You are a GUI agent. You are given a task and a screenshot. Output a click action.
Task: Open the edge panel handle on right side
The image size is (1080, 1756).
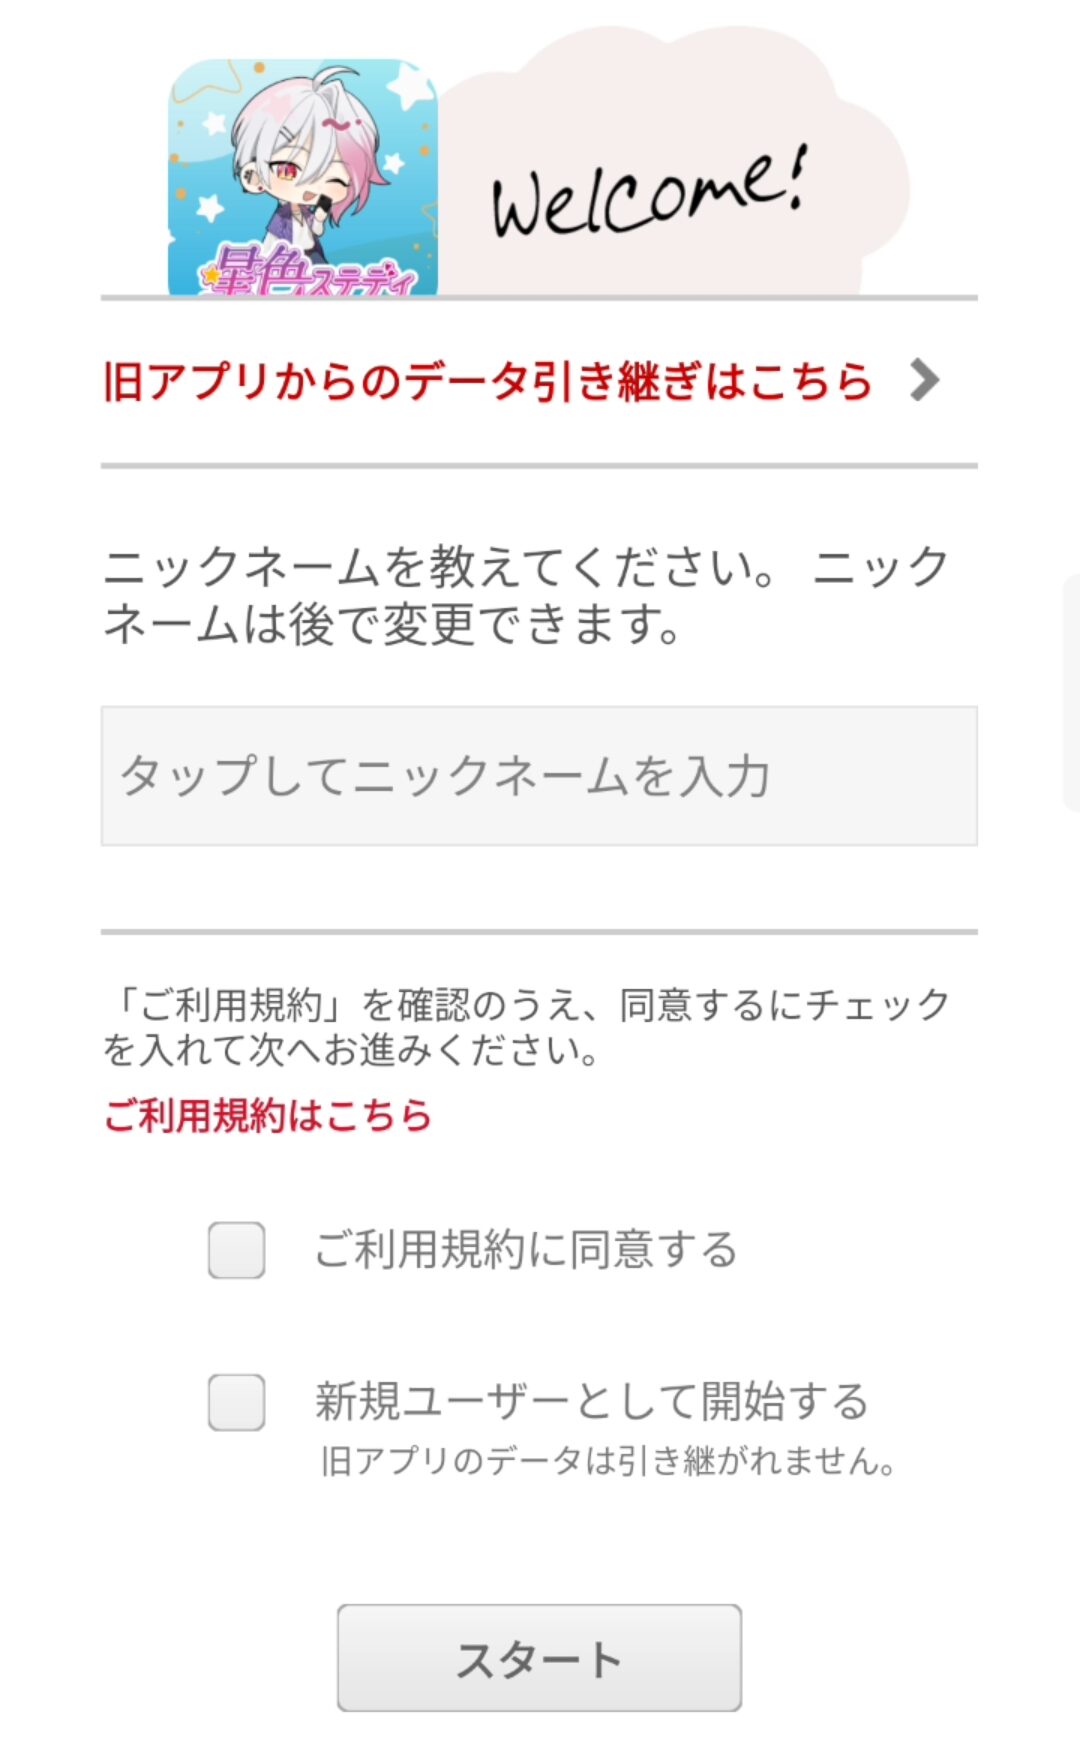[x=1071, y=692]
